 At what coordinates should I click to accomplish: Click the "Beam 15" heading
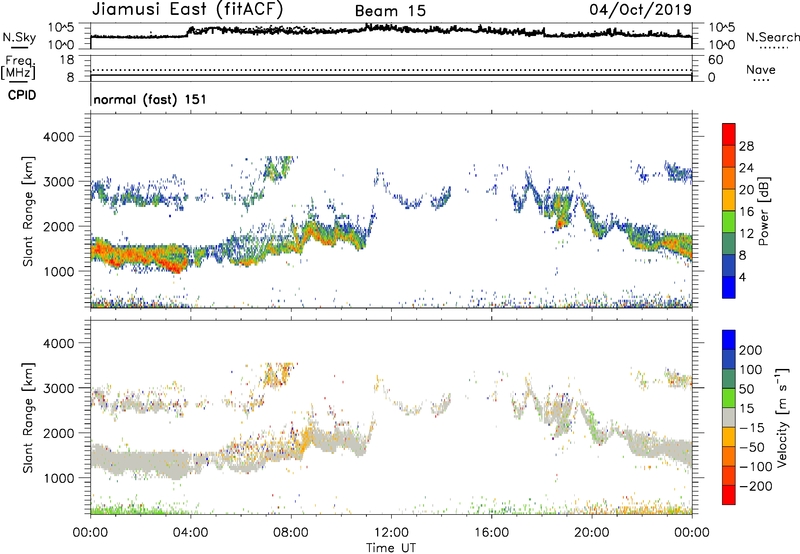390,11
